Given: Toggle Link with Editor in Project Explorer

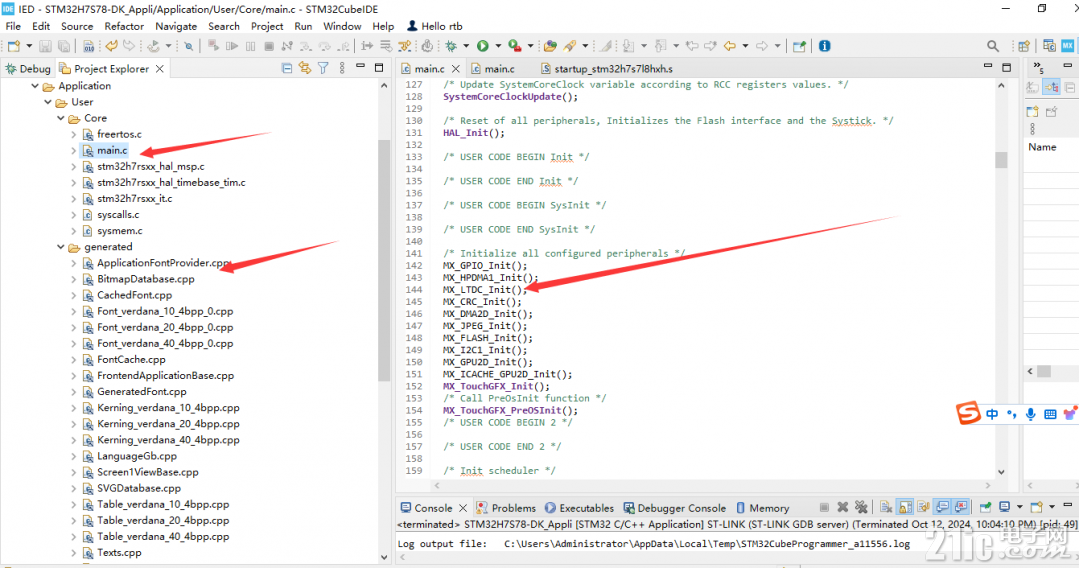Looking at the screenshot, I should click(305, 68).
